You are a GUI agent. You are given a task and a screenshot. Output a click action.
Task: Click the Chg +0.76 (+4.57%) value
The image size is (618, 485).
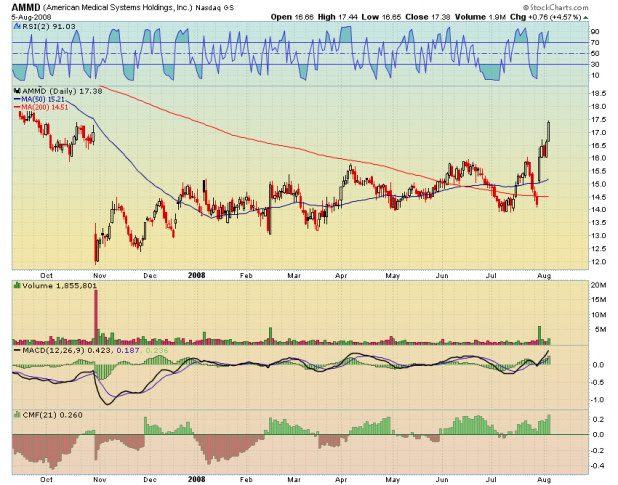pyautogui.click(x=545, y=17)
